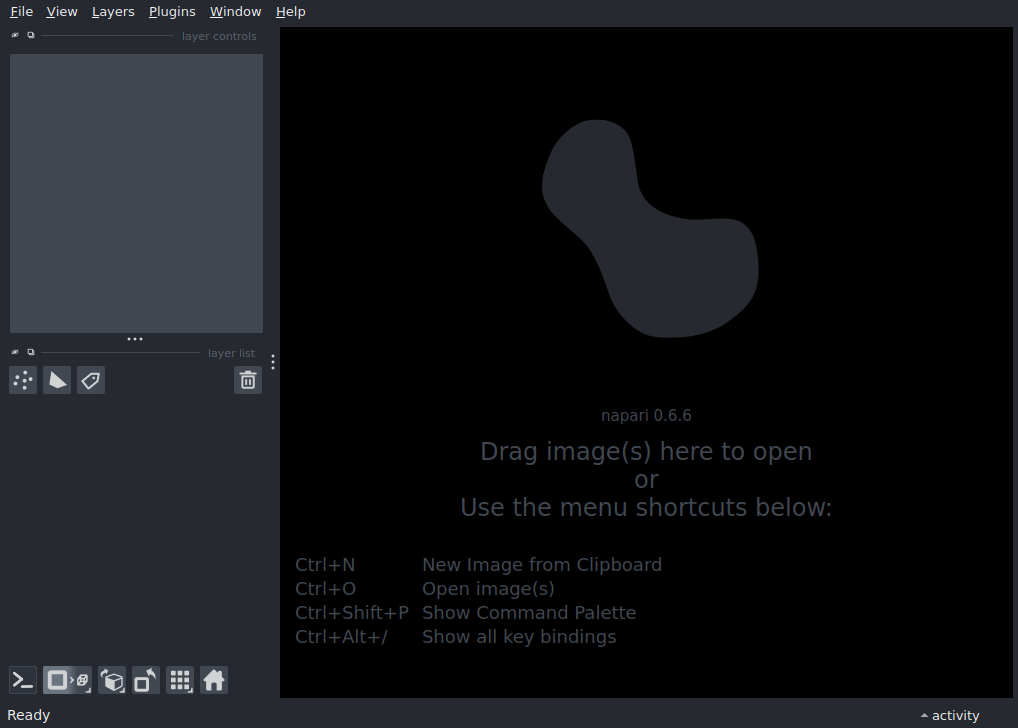Reset view with home icon
Image resolution: width=1018 pixels, height=728 pixels.
coord(214,681)
